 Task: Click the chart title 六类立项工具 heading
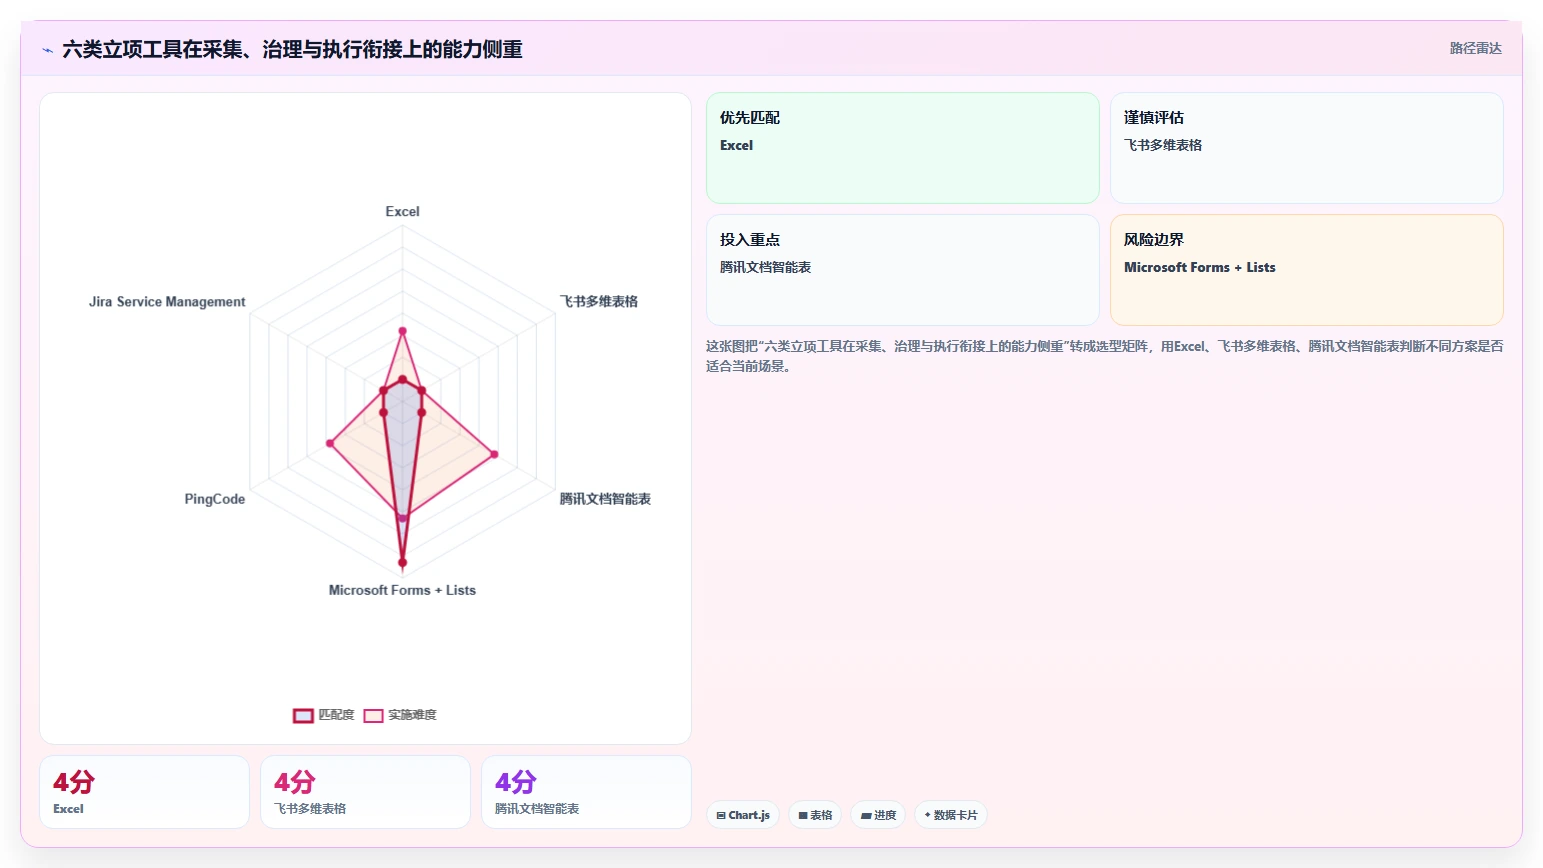[x=292, y=49]
